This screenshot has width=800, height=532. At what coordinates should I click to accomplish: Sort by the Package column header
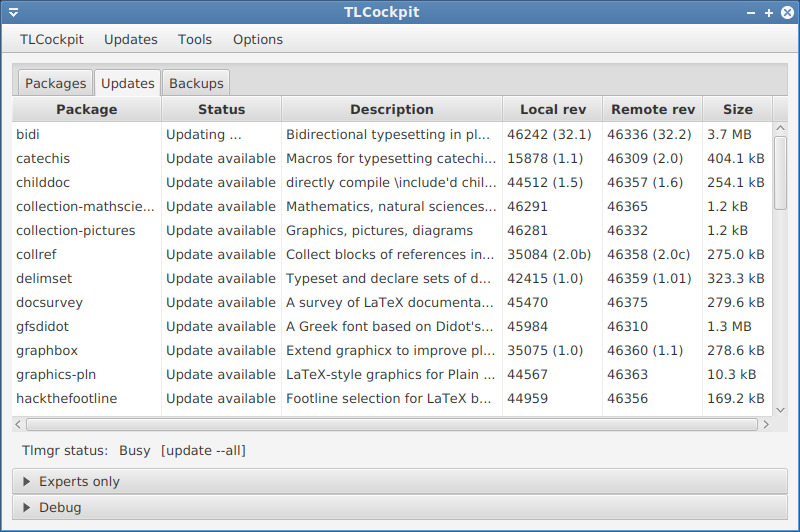click(87, 110)
